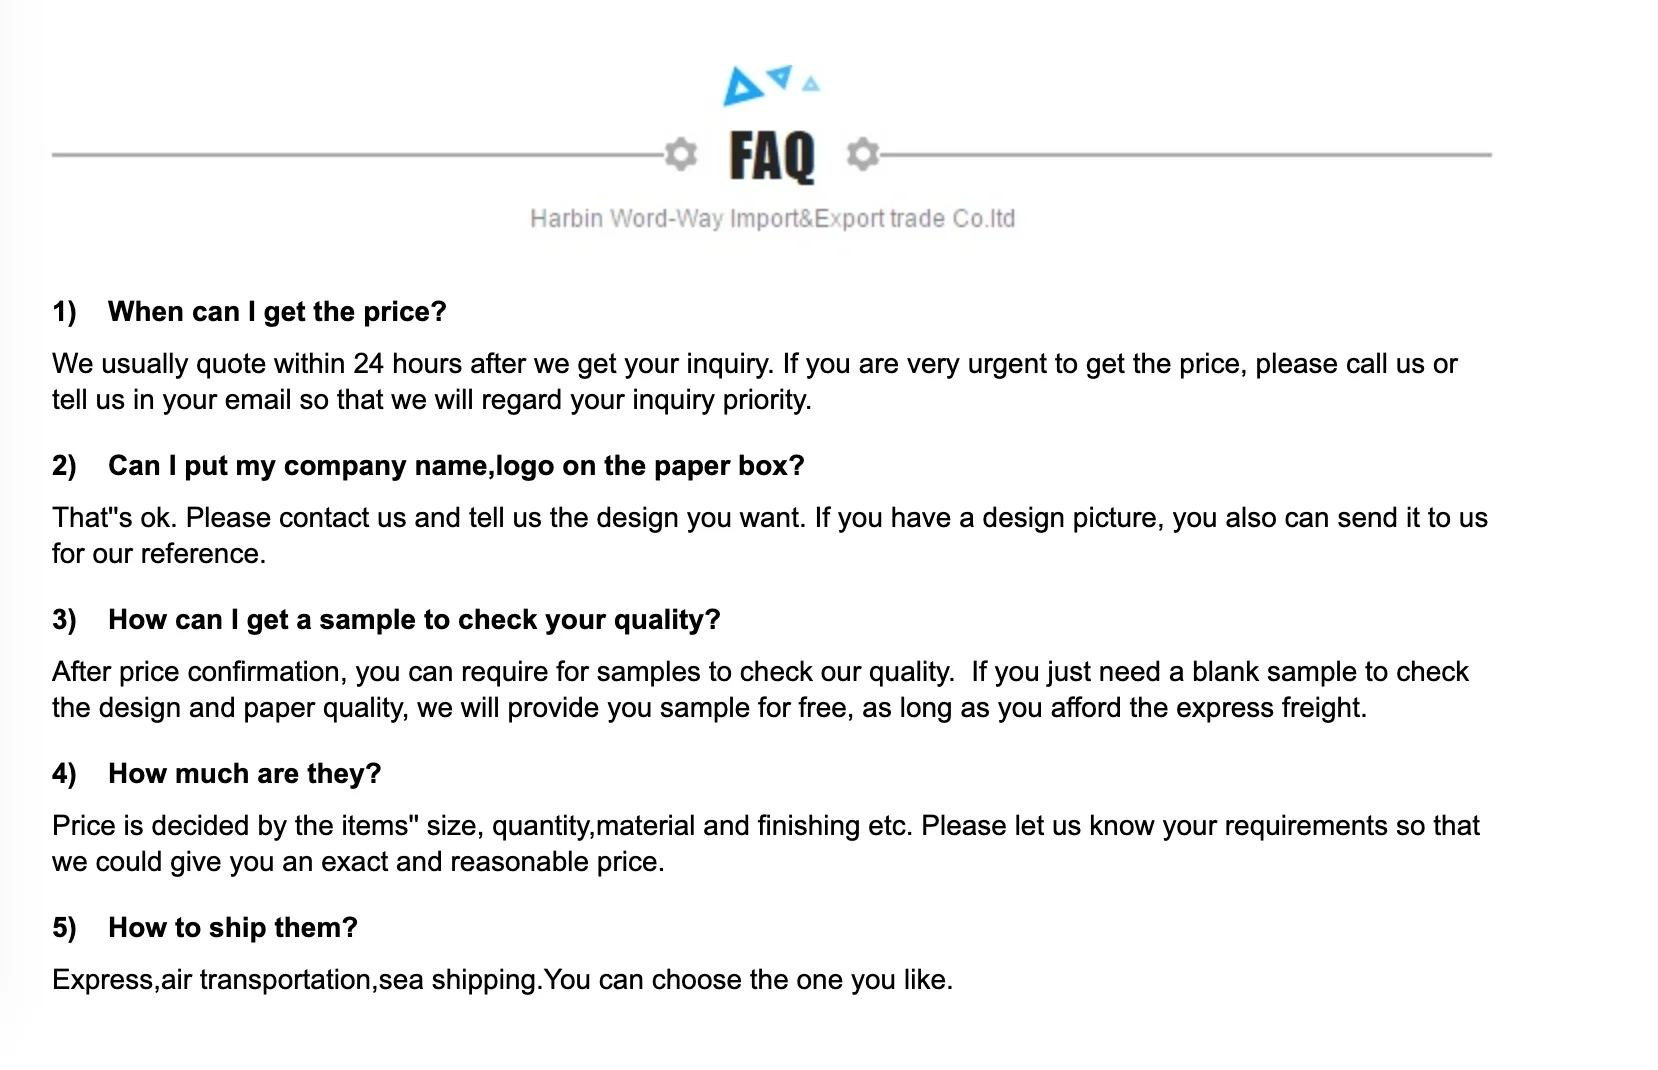Select question "When can I get the price?"
The image size is (1658, 1070).
point(277,312)
